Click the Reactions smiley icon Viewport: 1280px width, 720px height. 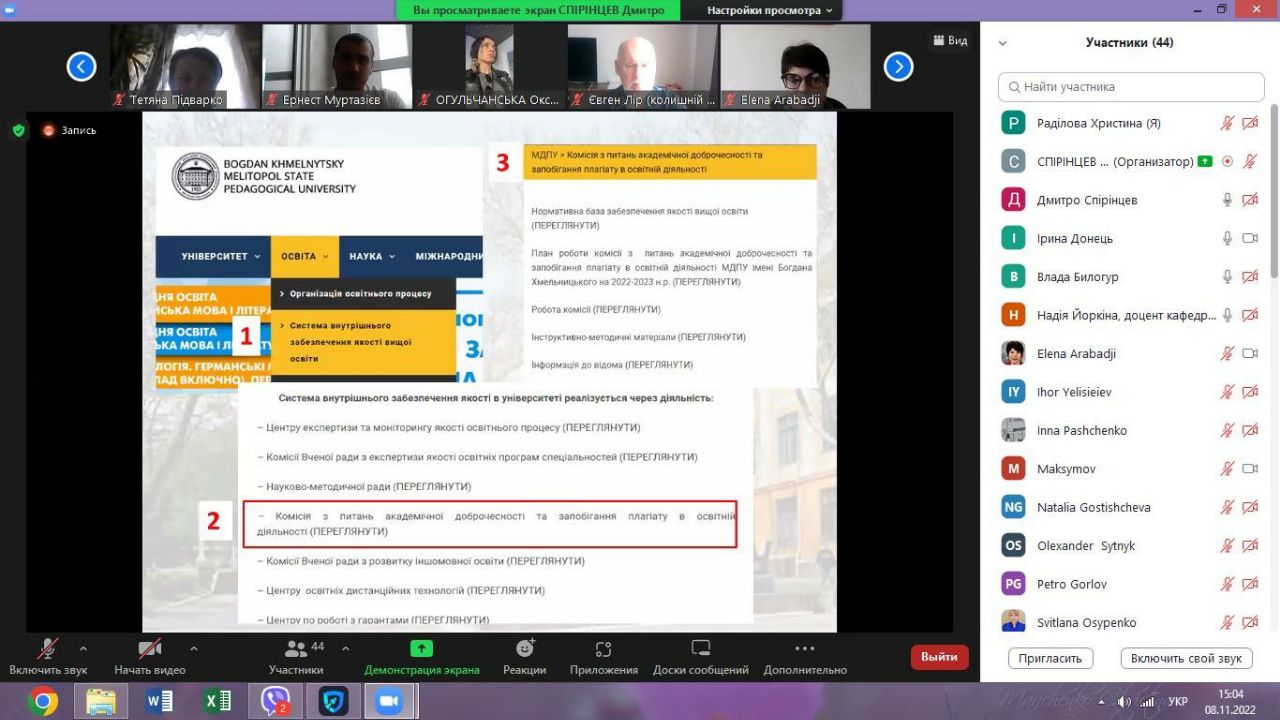[524, 649]
